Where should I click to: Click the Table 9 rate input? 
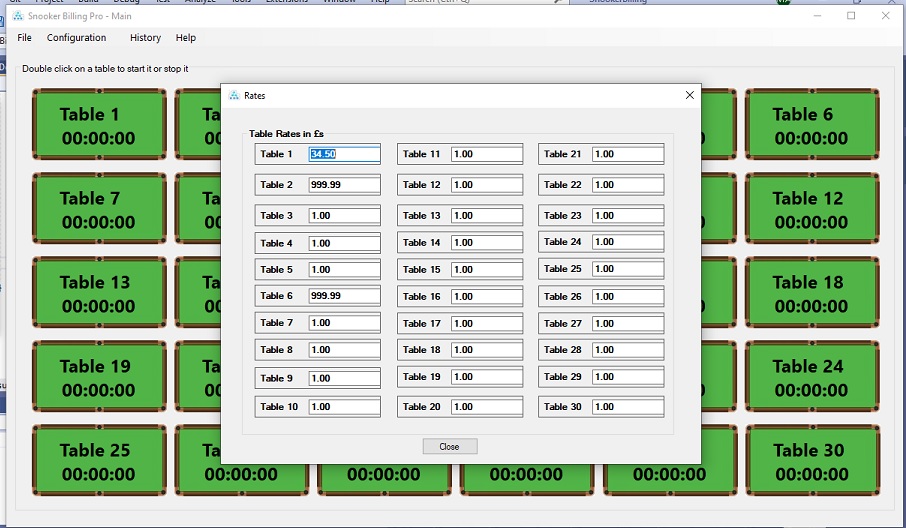[344, 378]
